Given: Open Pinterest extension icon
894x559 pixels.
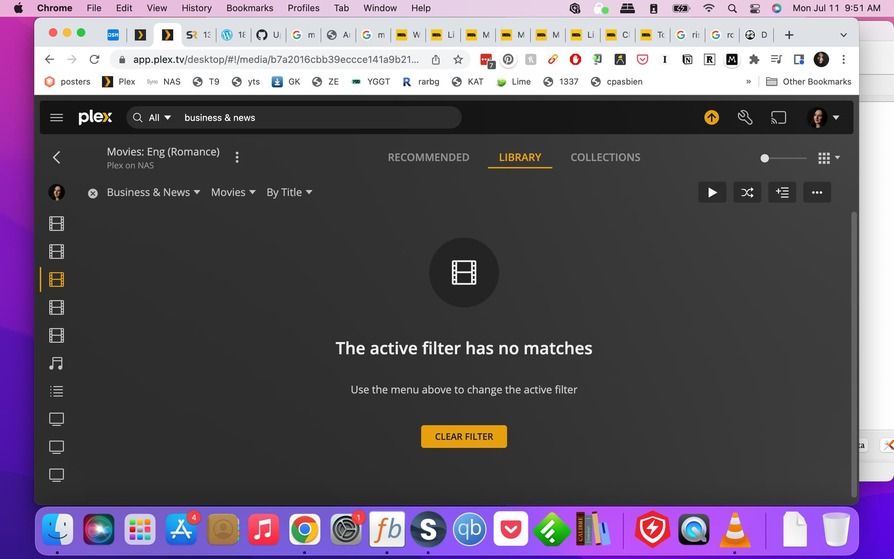Looking at the screenshot, I should [507, 59].
